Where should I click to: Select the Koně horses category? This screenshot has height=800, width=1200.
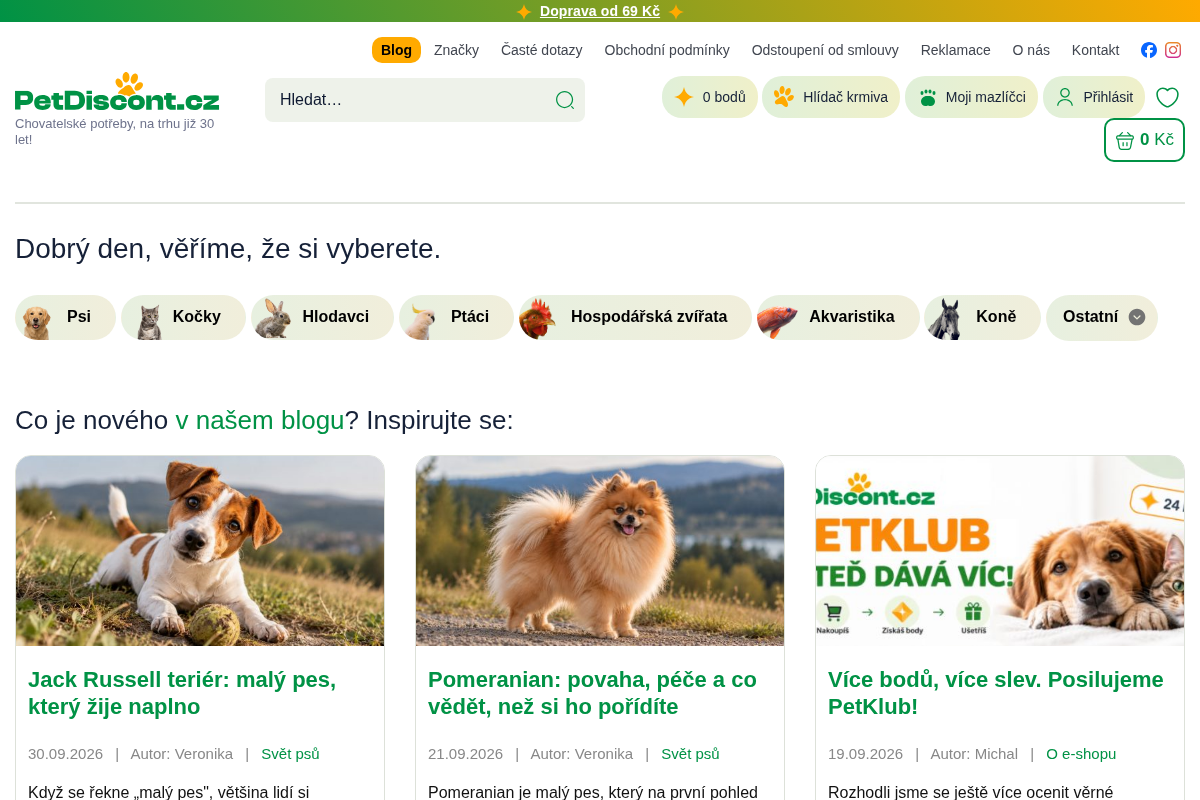[982, 317]
